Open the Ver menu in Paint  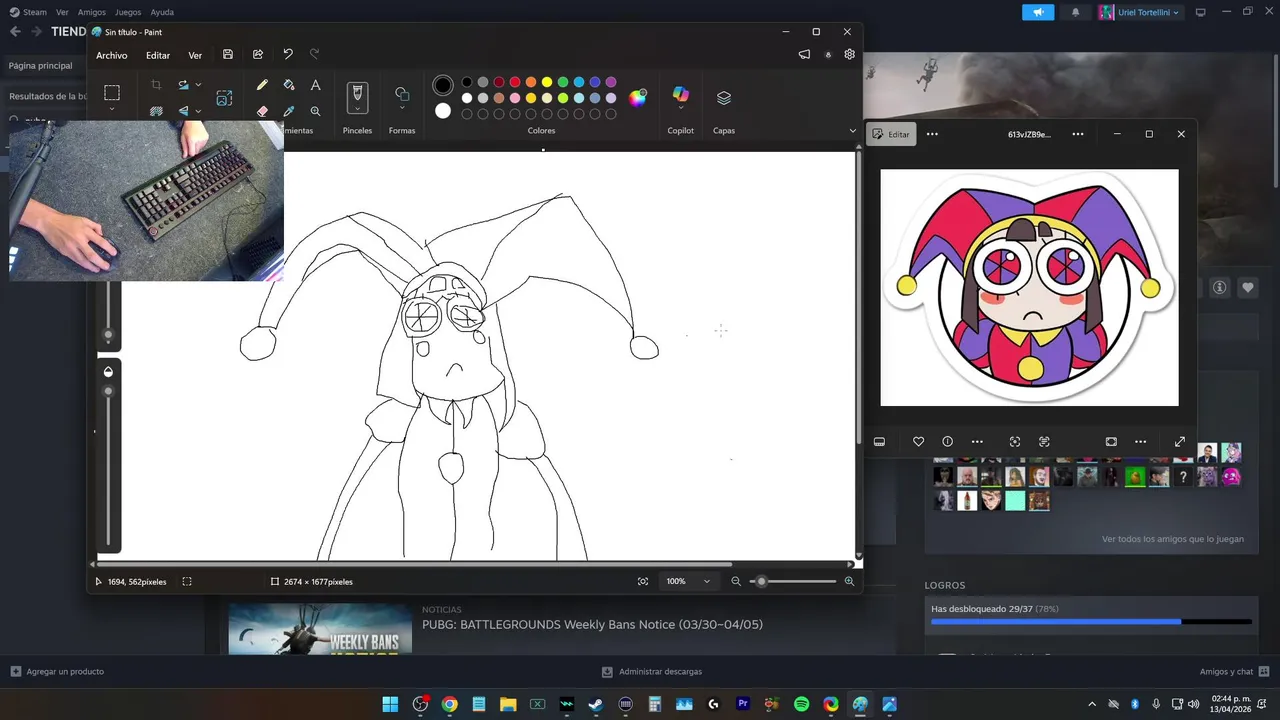195,55
